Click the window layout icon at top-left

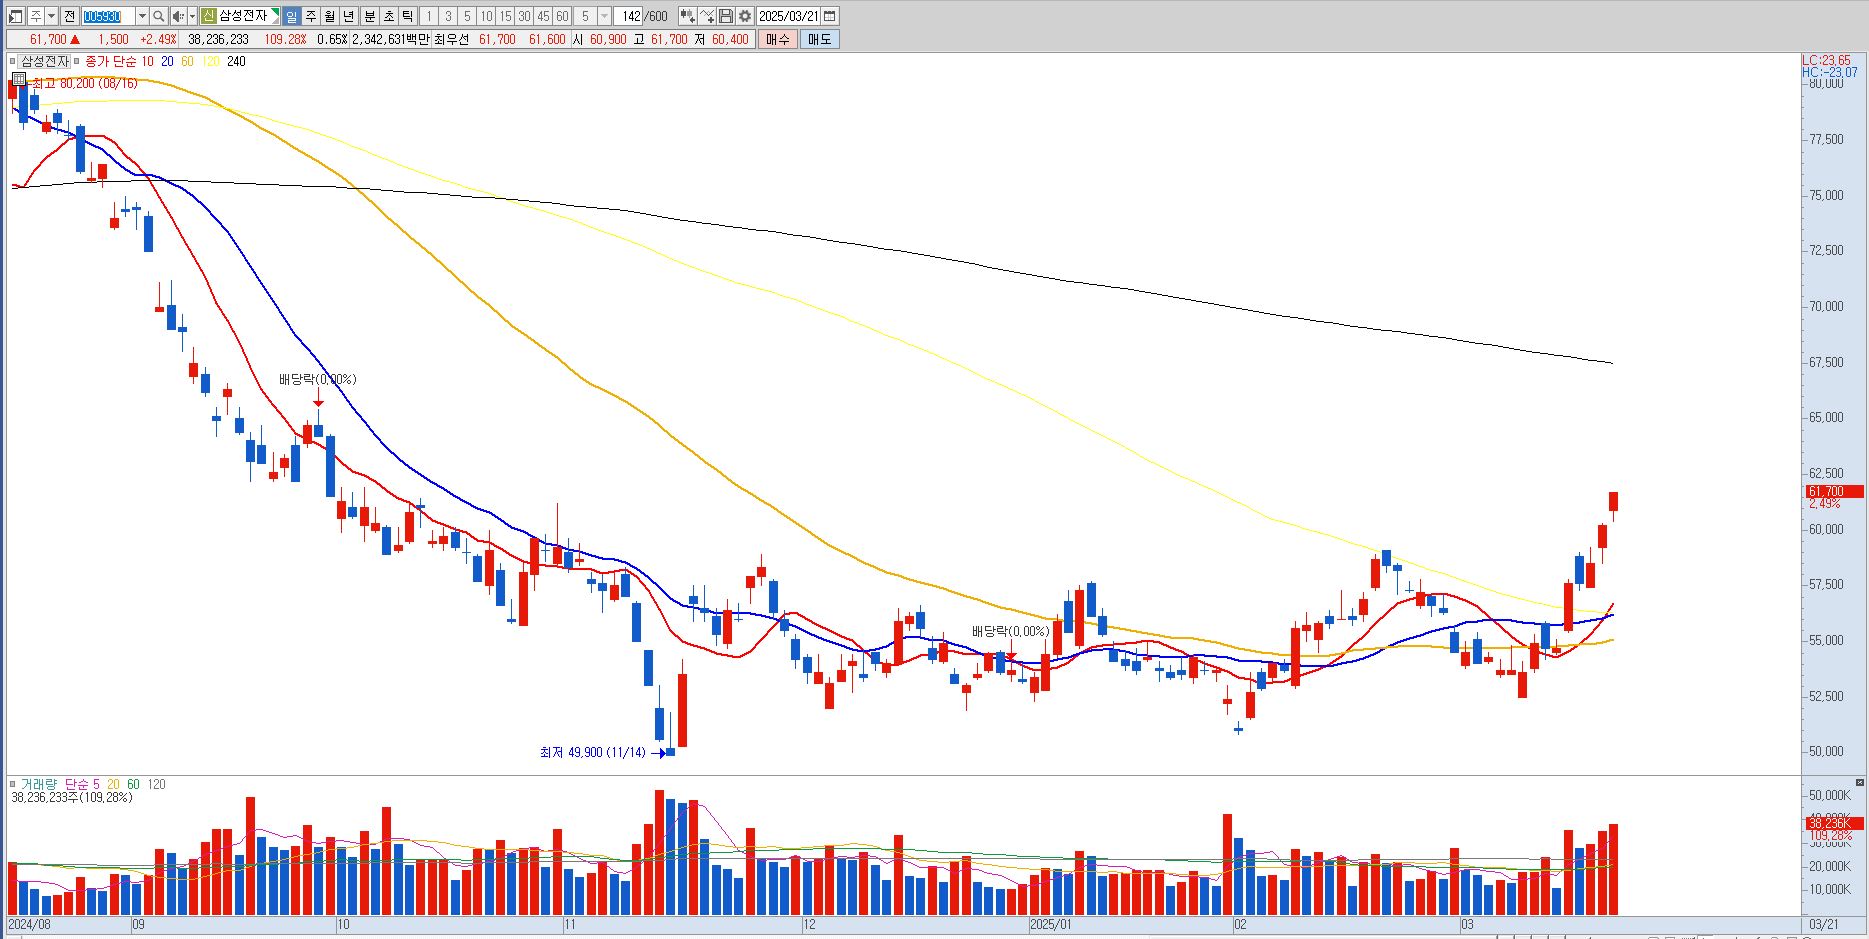pos(16,16)
